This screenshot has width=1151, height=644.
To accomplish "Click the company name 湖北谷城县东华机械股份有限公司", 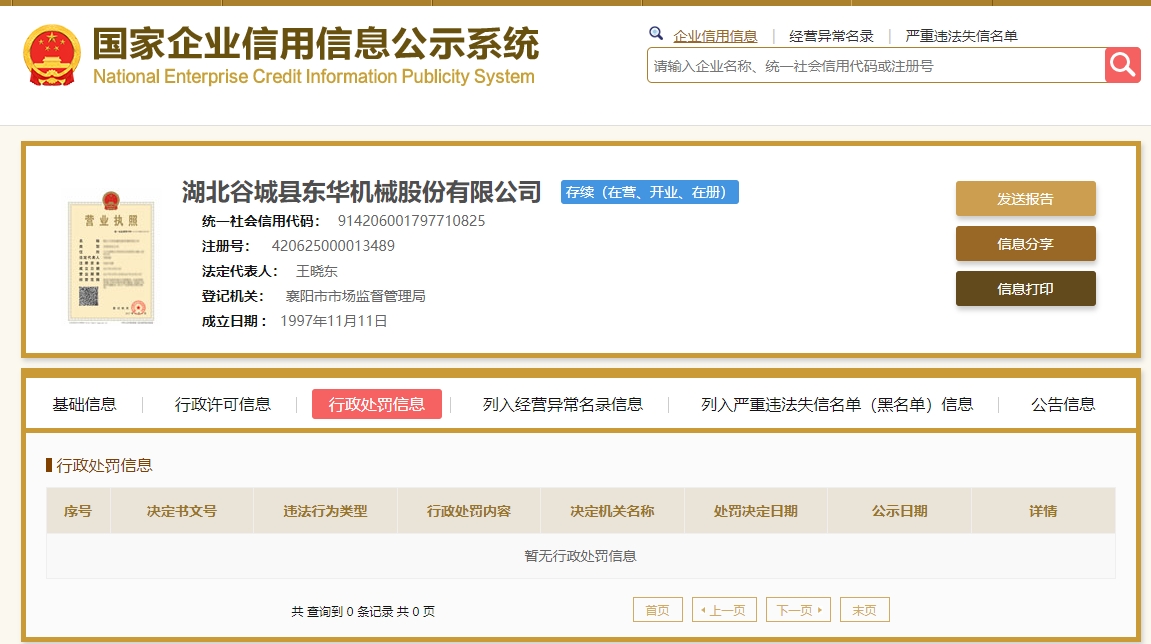I will point(361,192).
